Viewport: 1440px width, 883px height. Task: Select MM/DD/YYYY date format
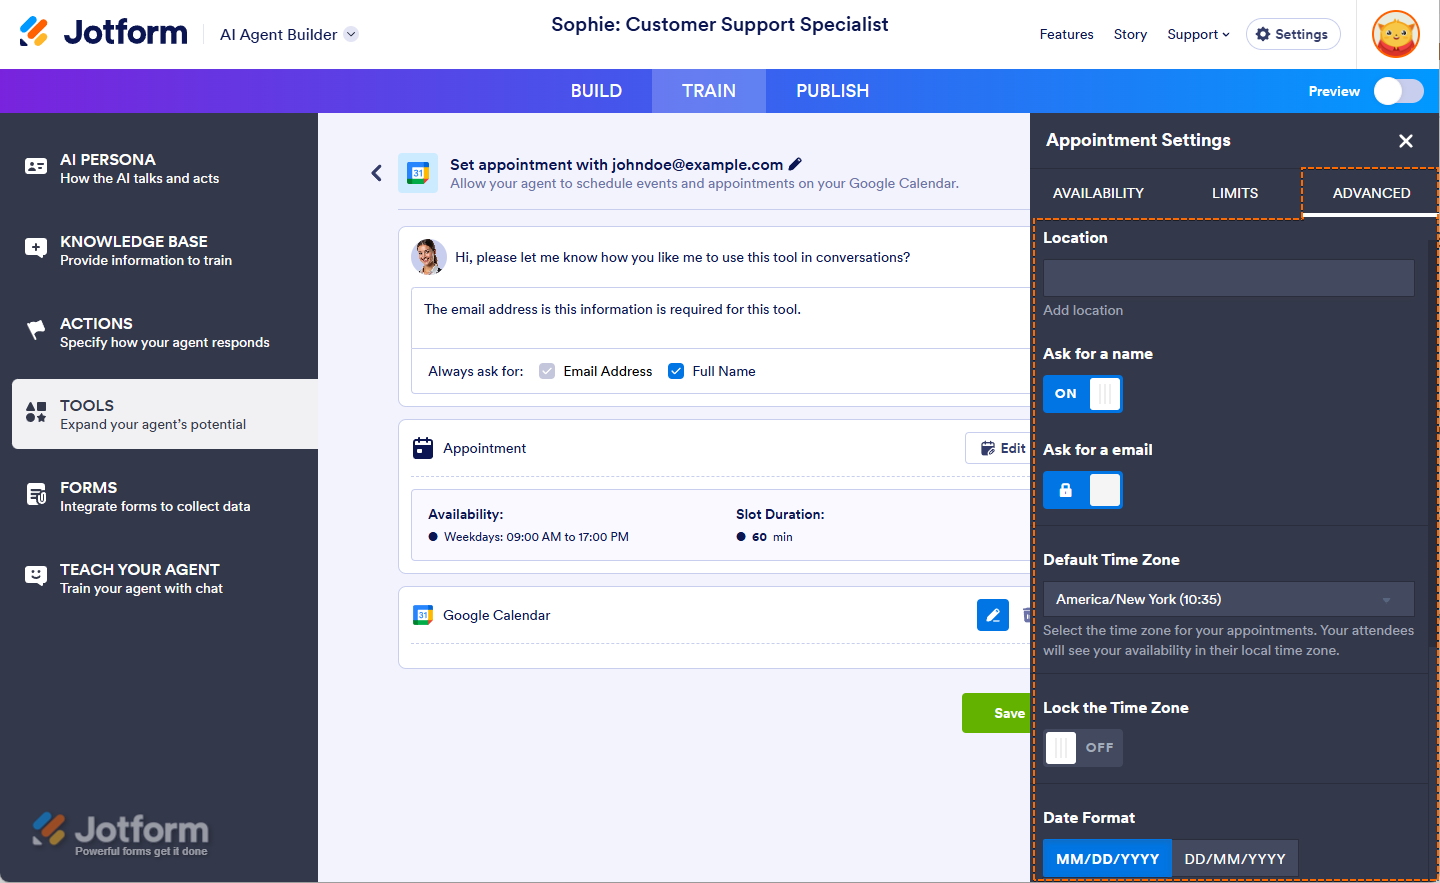[1107, 859]
